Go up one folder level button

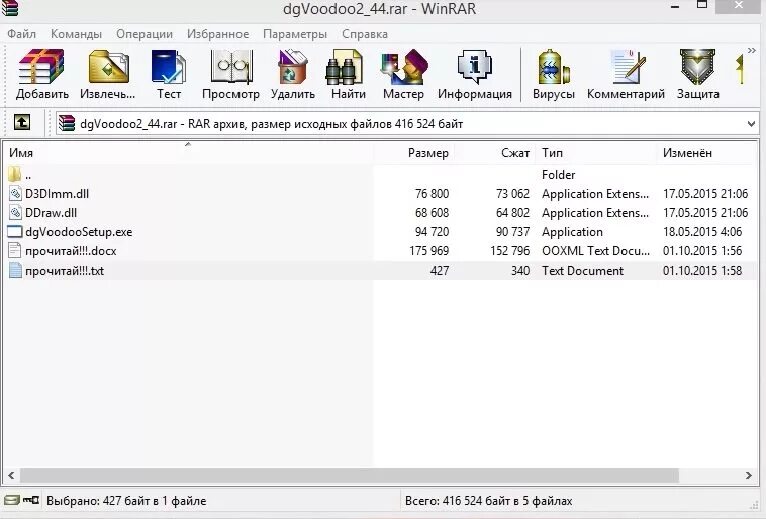click(22, 122)
